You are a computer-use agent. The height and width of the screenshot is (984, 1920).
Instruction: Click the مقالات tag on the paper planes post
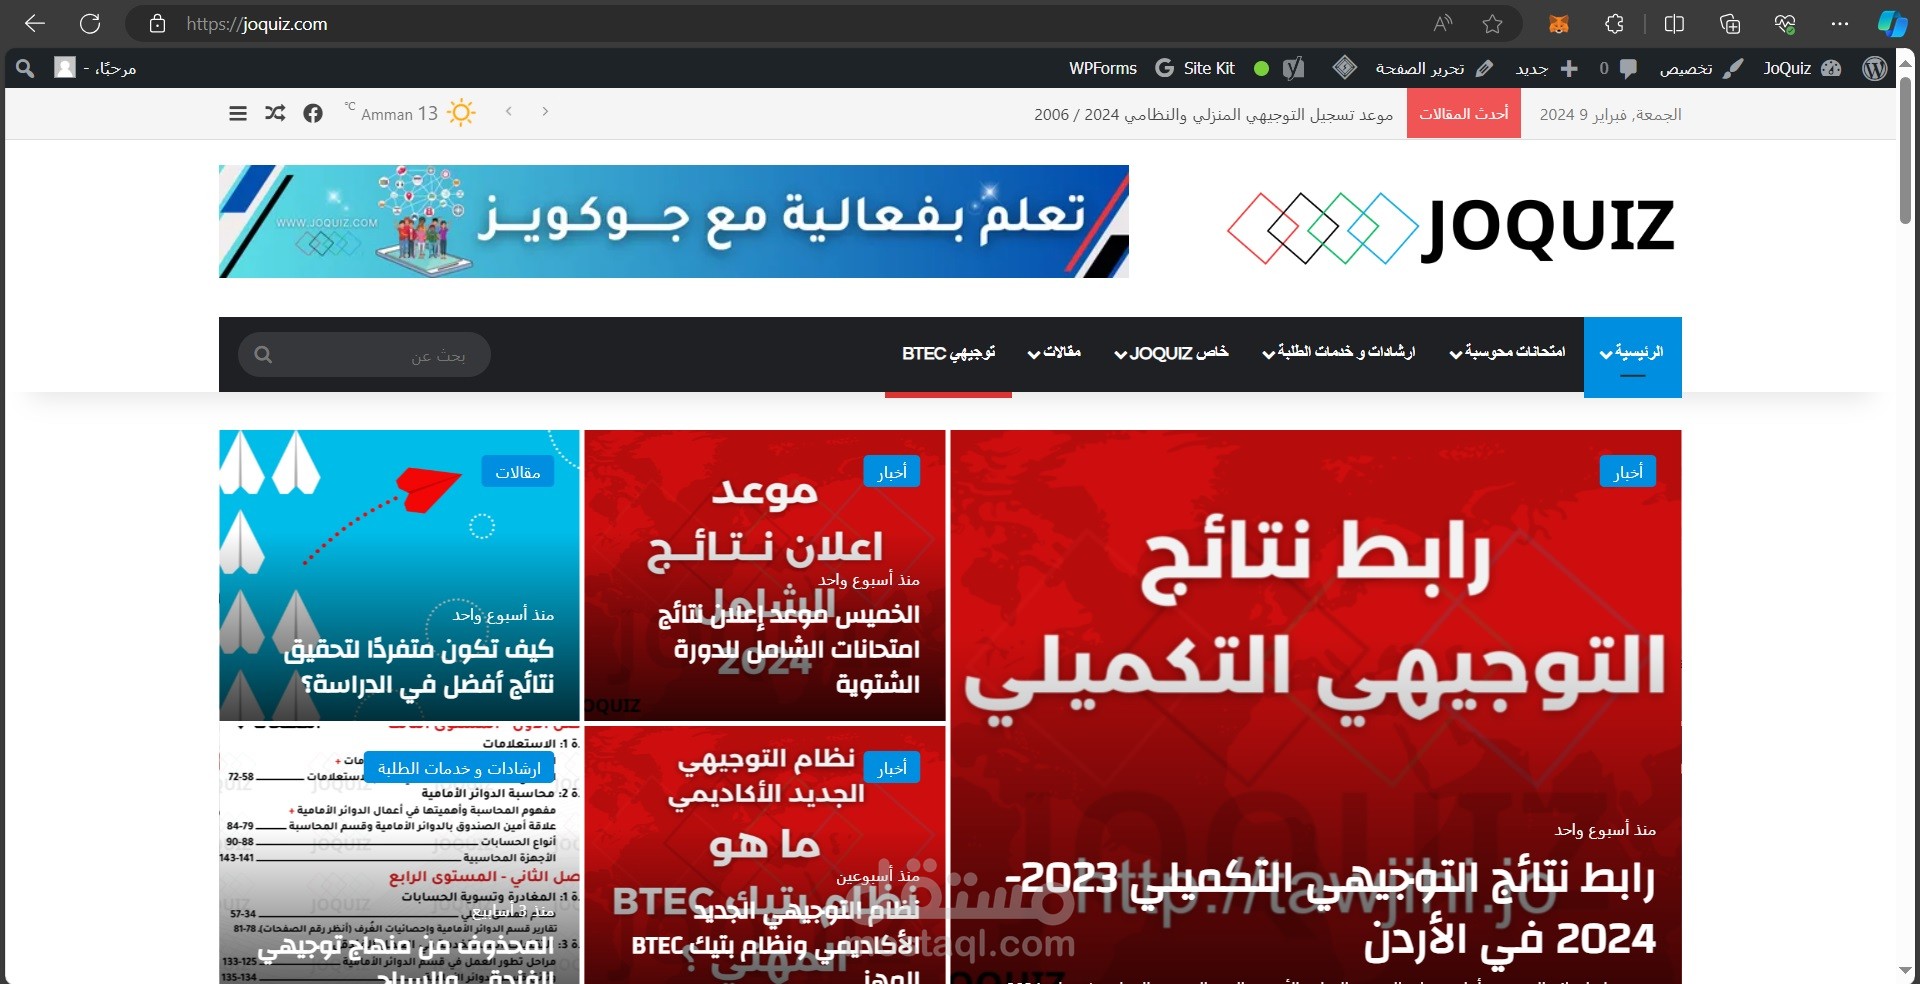[518, 472]
